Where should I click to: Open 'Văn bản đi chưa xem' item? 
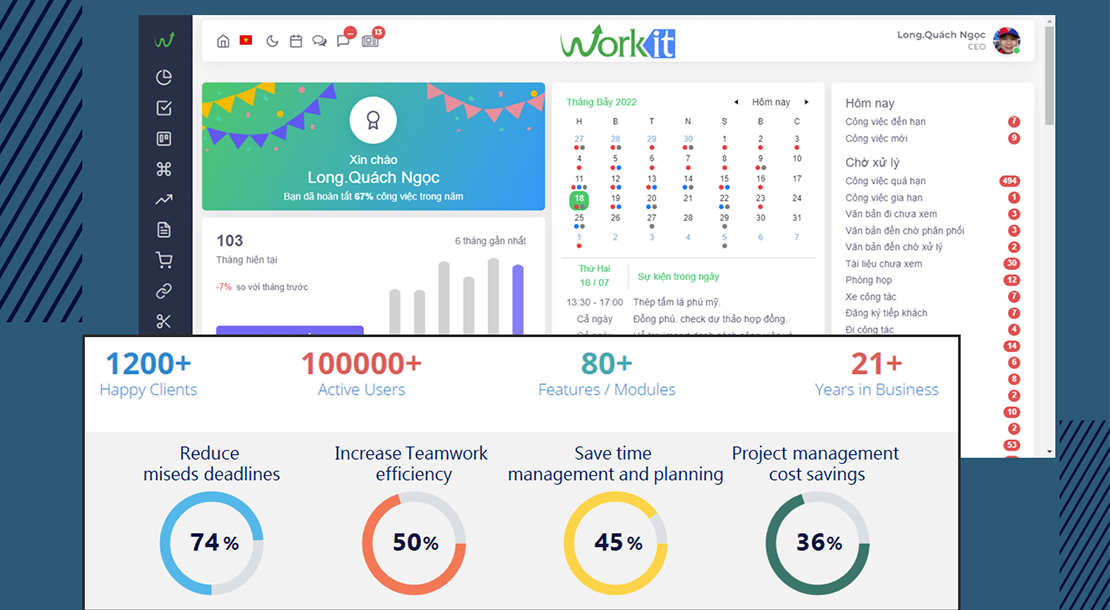pyautogui.click(x=891, y=214)
